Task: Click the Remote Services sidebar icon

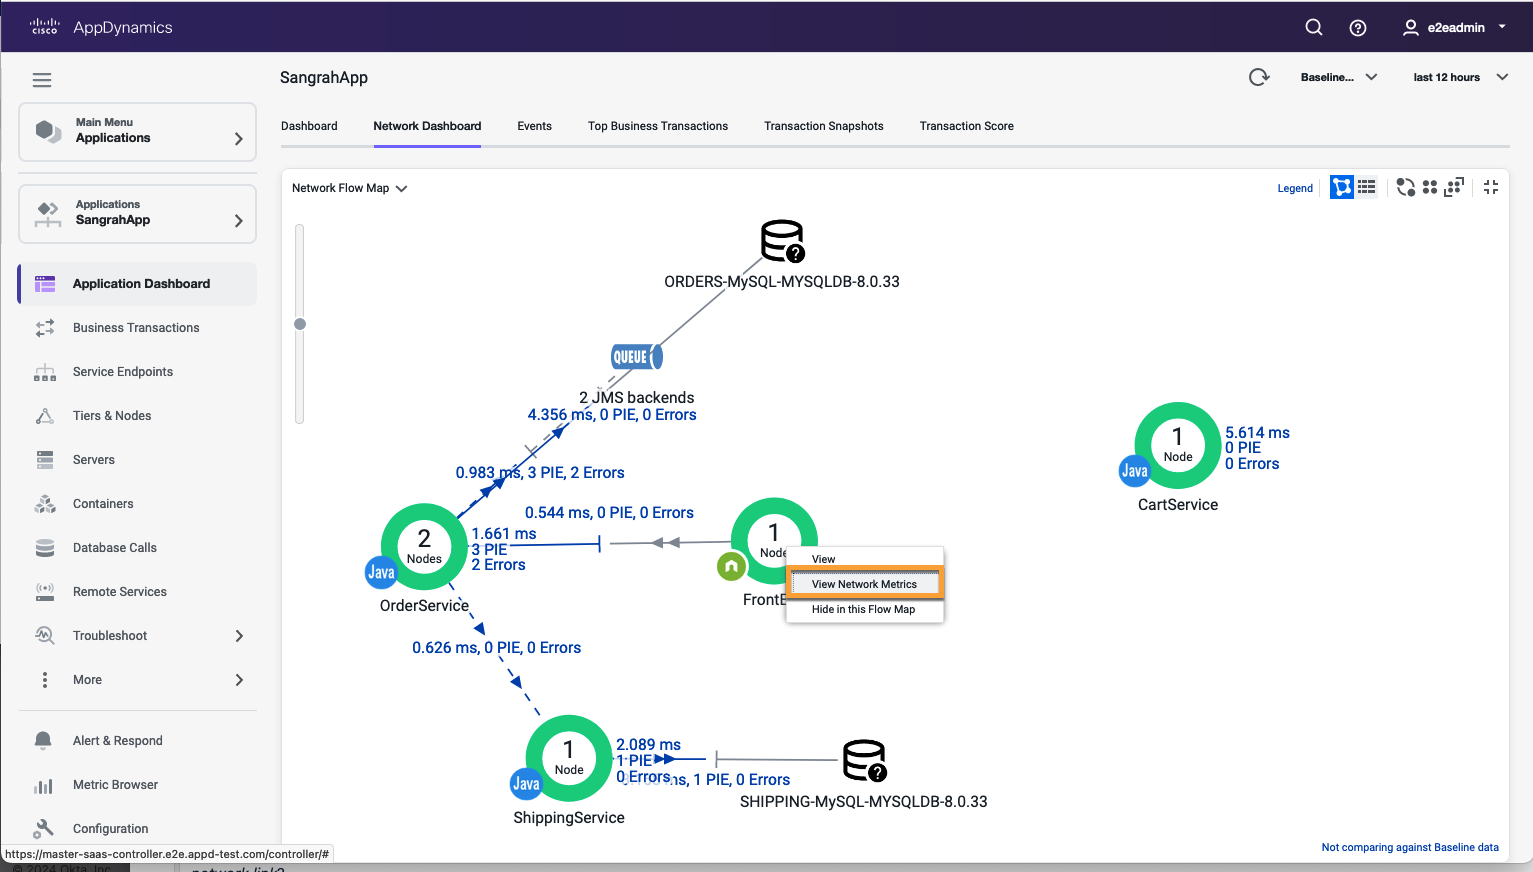Action: tap(45, 592)
